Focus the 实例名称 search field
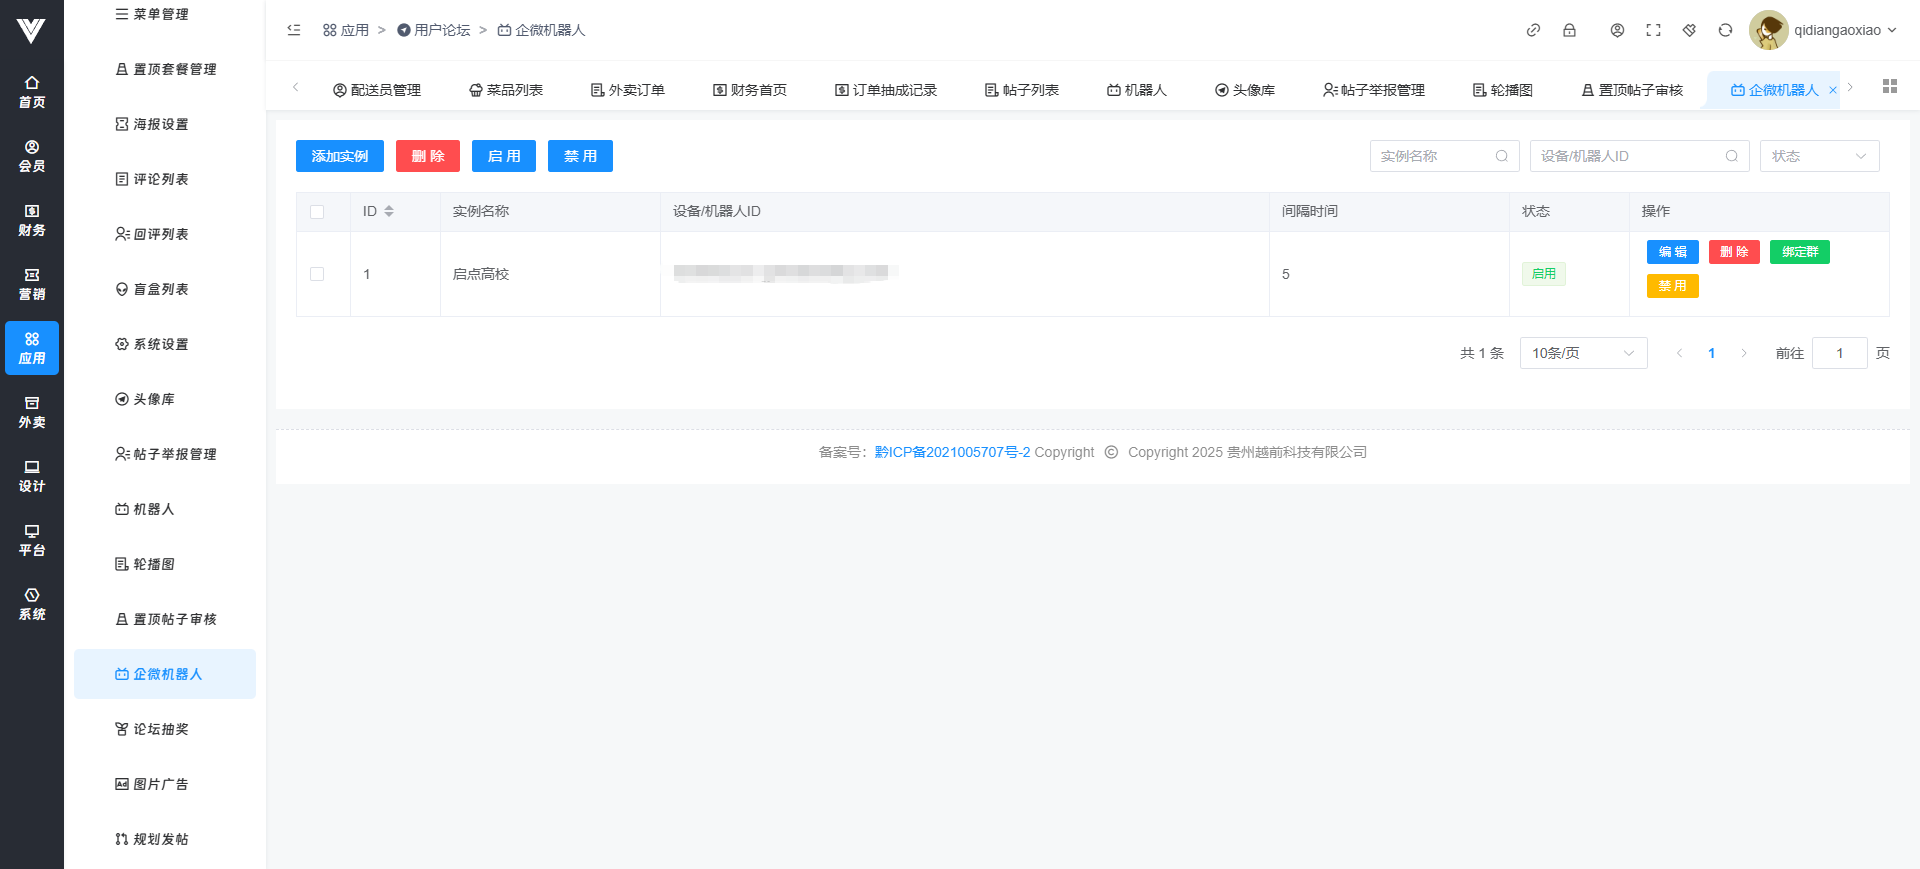The width and height of the screenshot is (1920, 869). tap(1436, 156)
